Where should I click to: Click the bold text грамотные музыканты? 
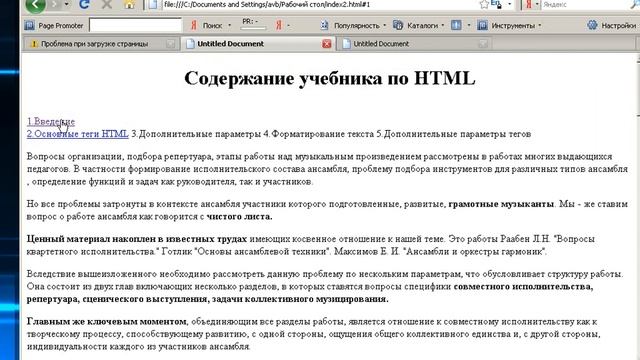pyautogui.click(x=501, y=204)
